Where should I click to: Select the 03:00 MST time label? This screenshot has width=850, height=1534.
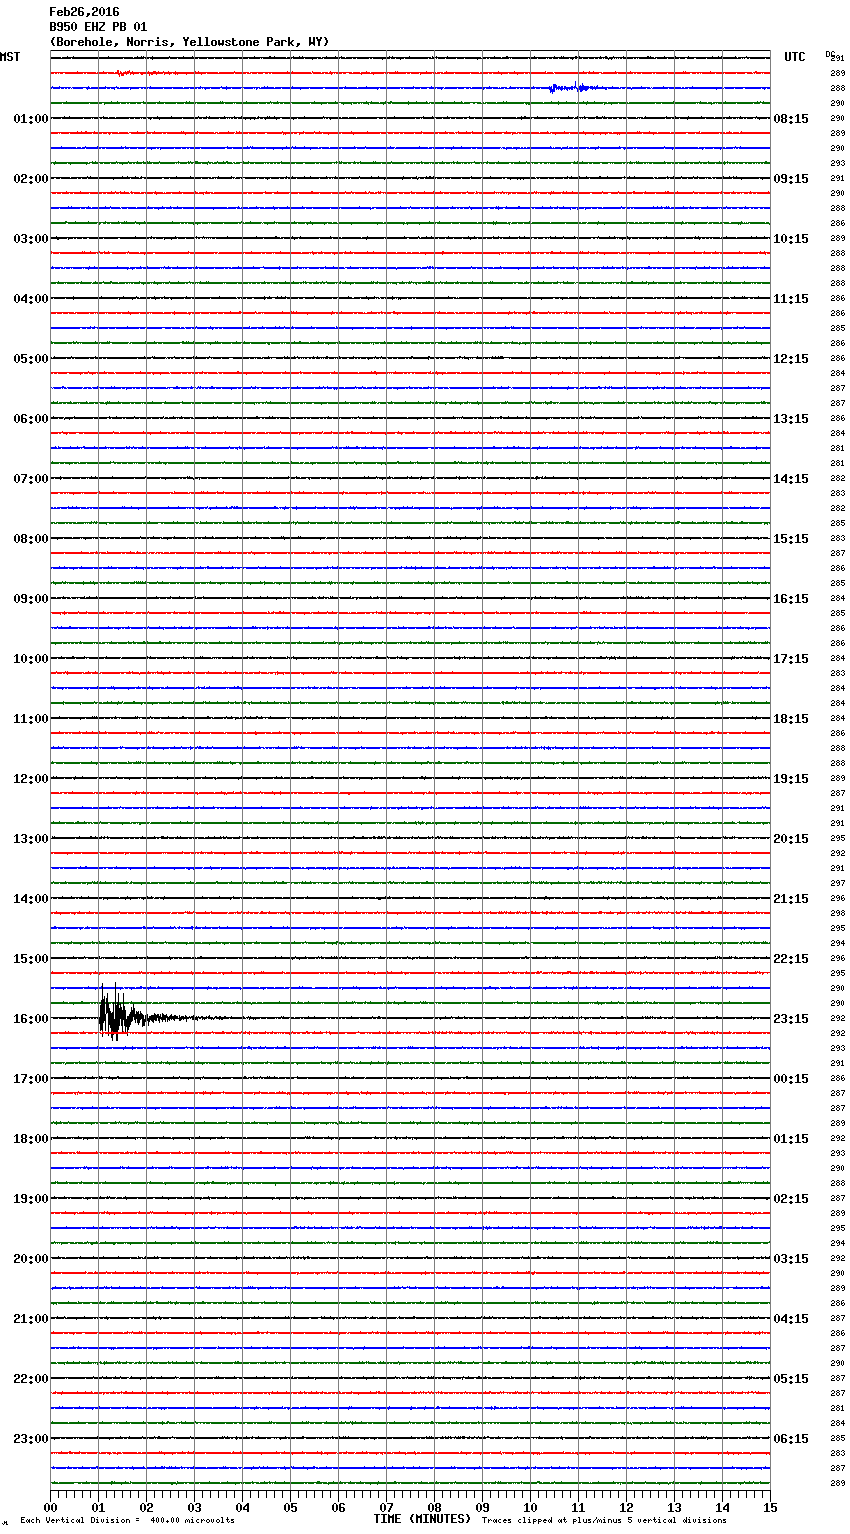point(31,239)
